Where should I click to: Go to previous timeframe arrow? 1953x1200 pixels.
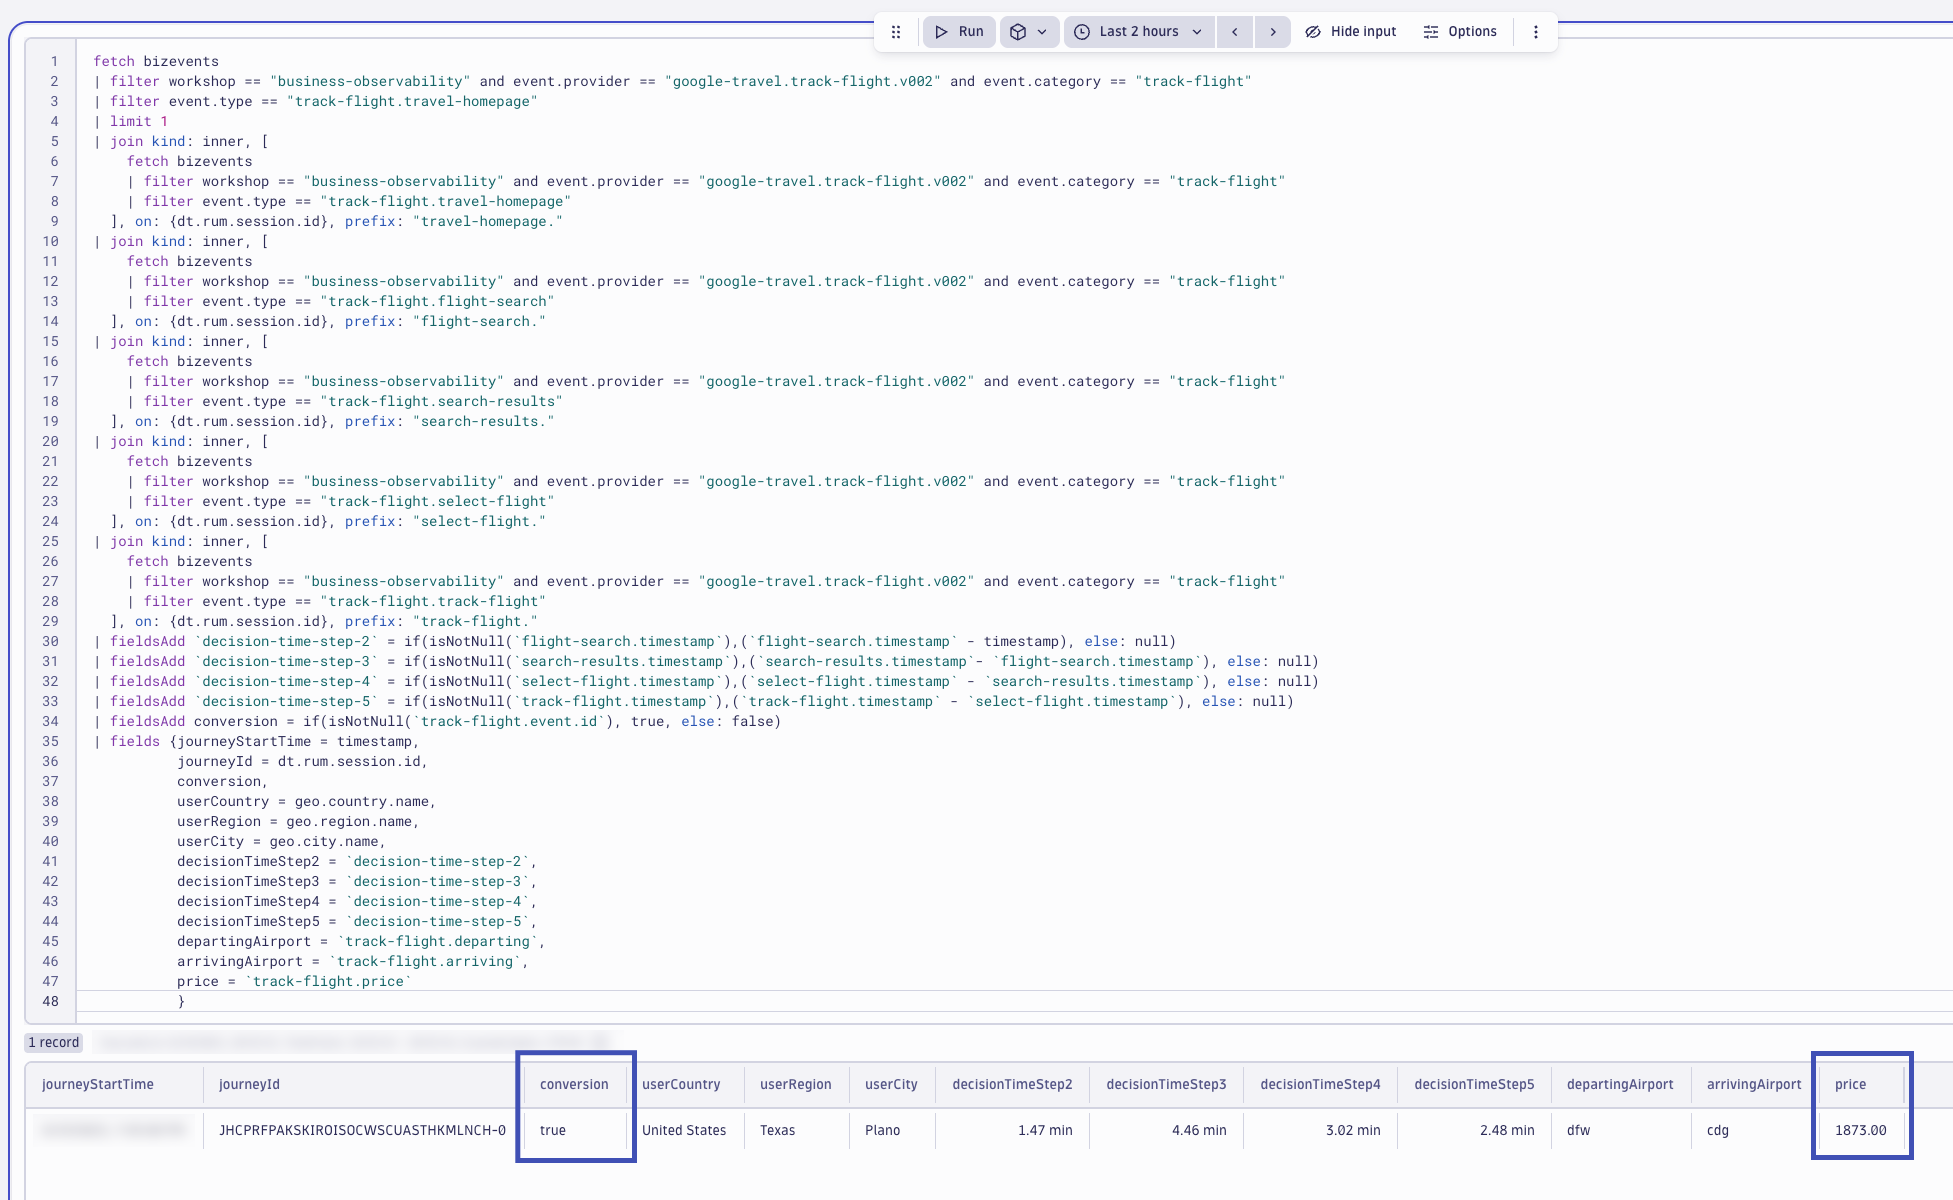[x=1235, y=32]
